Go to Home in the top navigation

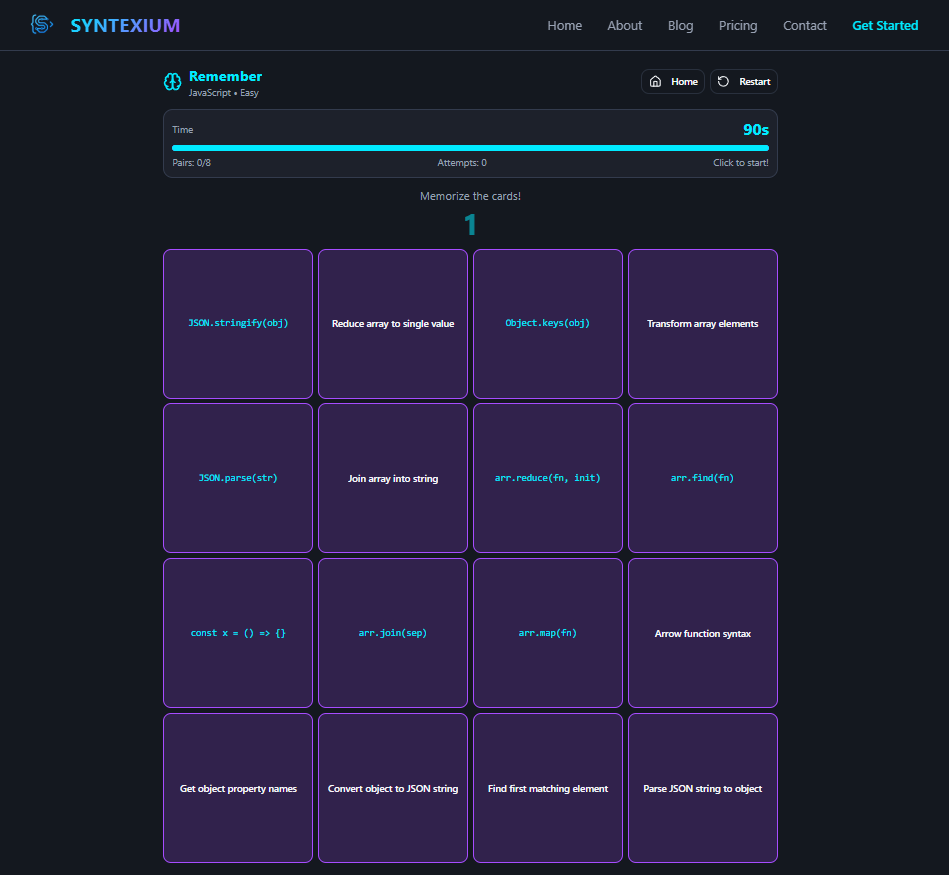(564, 25)
